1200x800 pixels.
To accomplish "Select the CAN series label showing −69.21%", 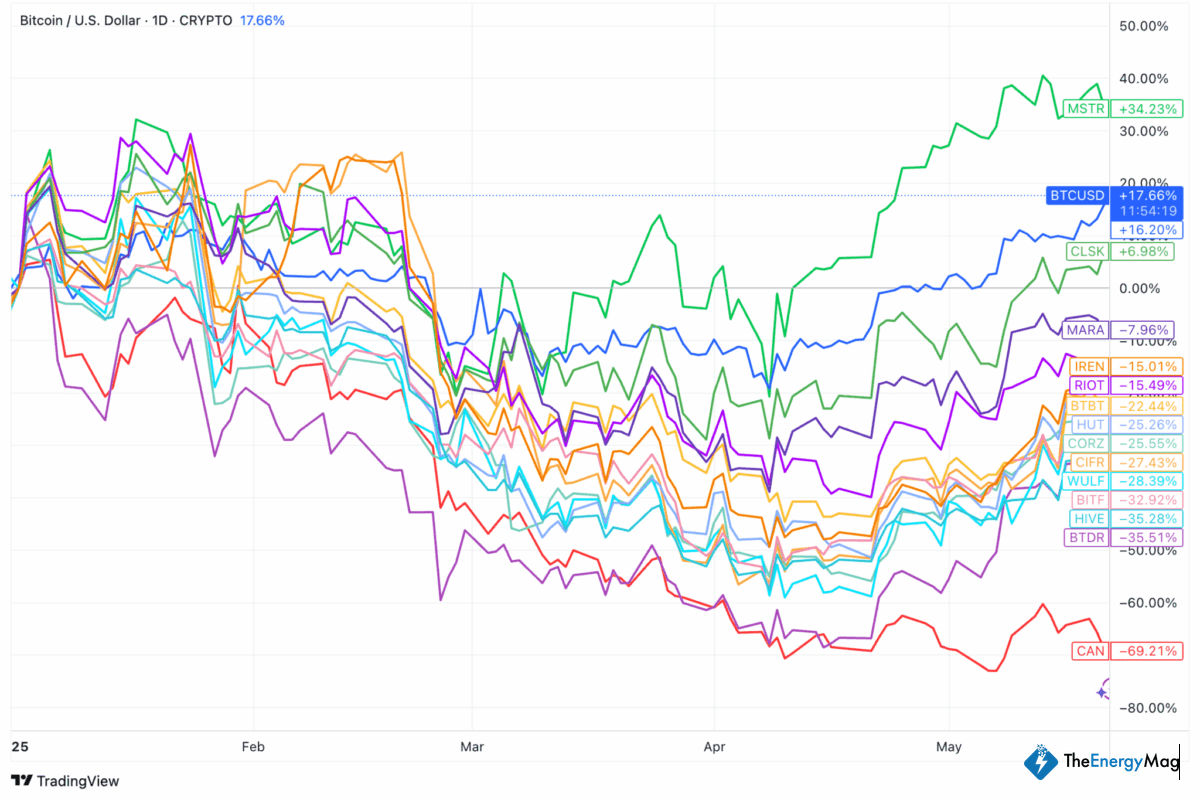I will click(x=1090, y=651).
